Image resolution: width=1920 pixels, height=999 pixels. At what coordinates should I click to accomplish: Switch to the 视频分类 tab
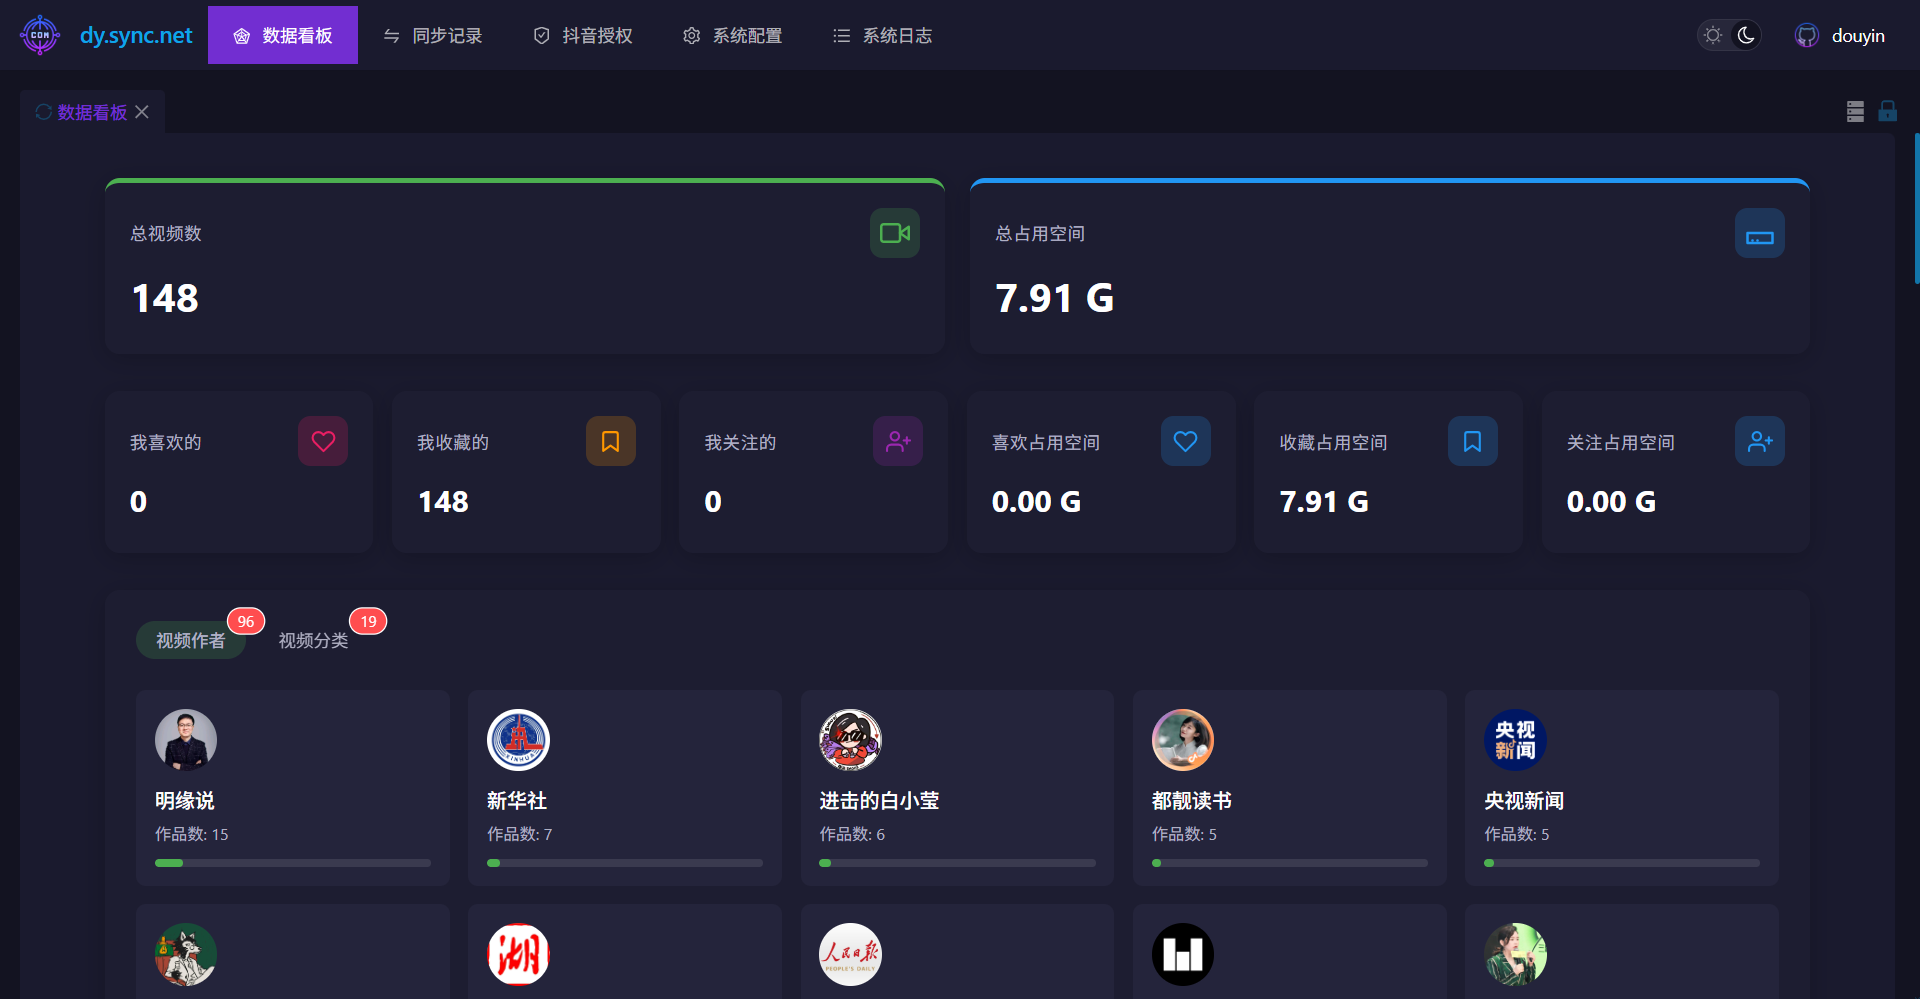[x=313, y=640]
